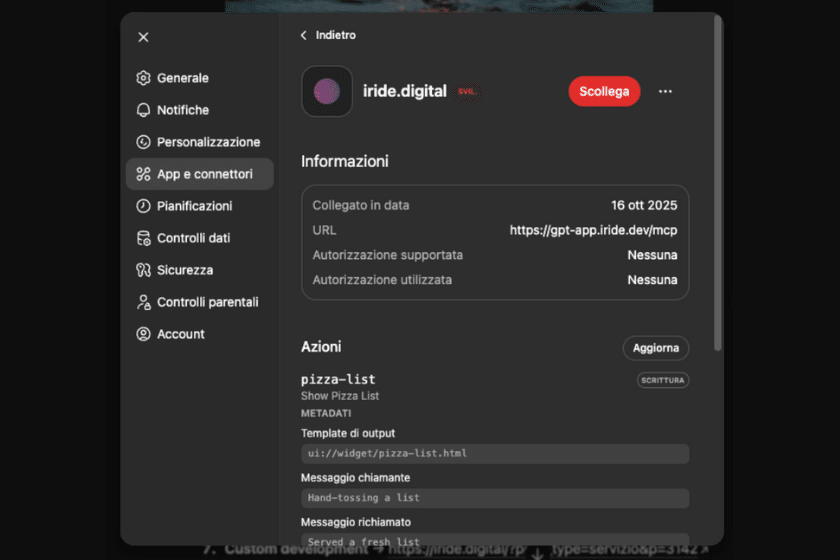Click the Messaggio chiamante text field
Viewport: 840px width, 560px height.
pyautogui.click(x=494, y=498)
